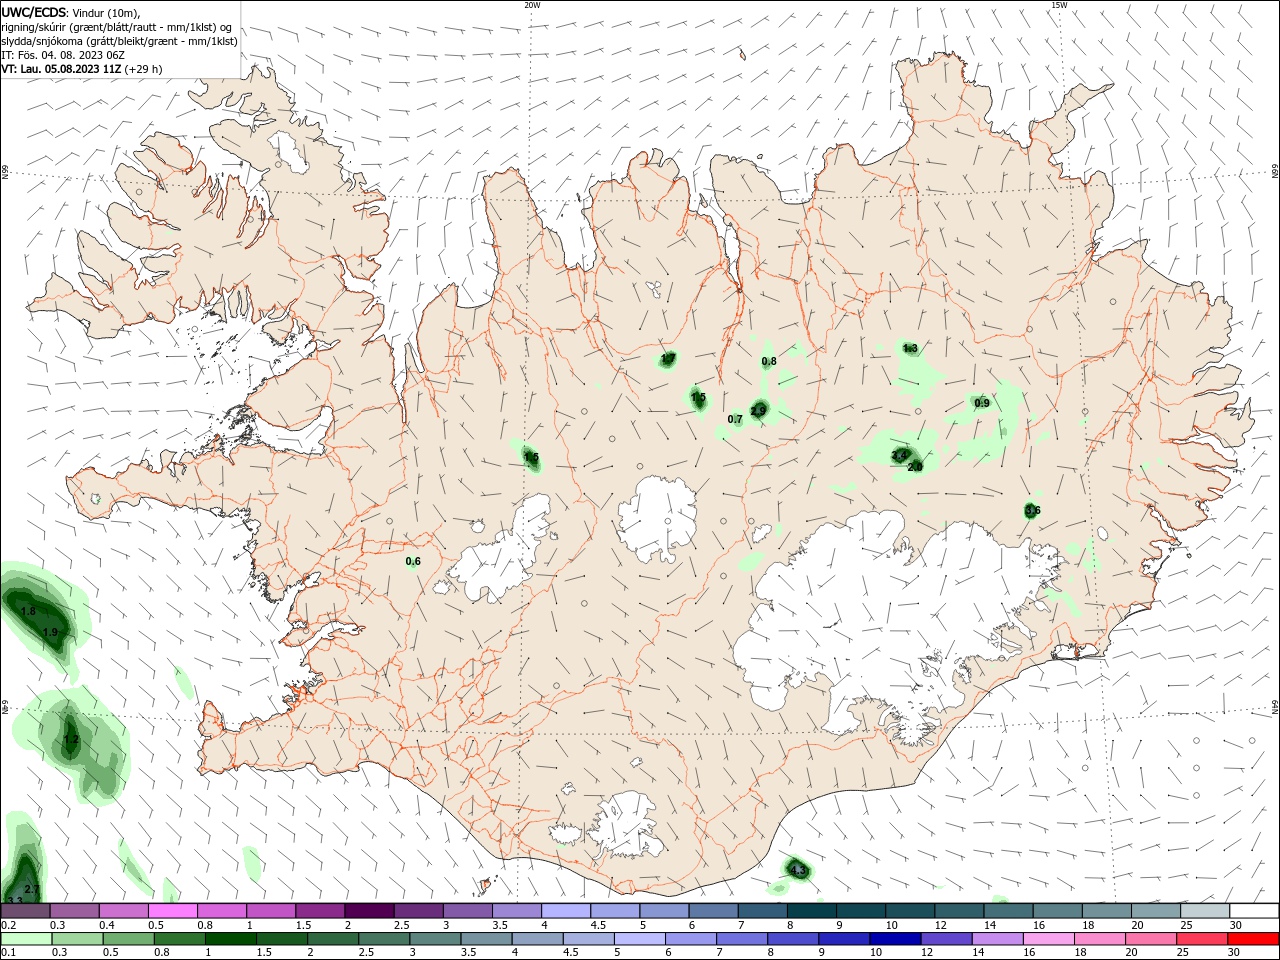Click the 1.2 value in the southwest ocean cell
The image size is (1280, 960).
coord(71,740)
